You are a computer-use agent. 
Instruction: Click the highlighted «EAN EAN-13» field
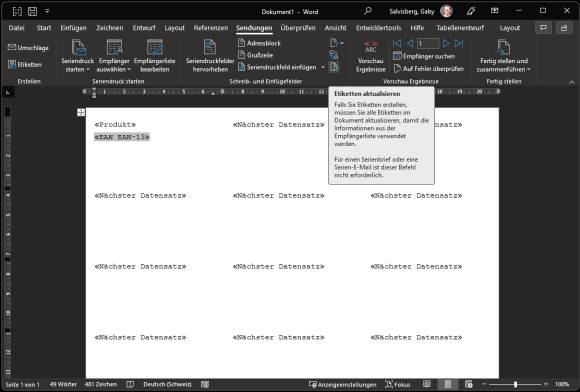click(122, 137)
